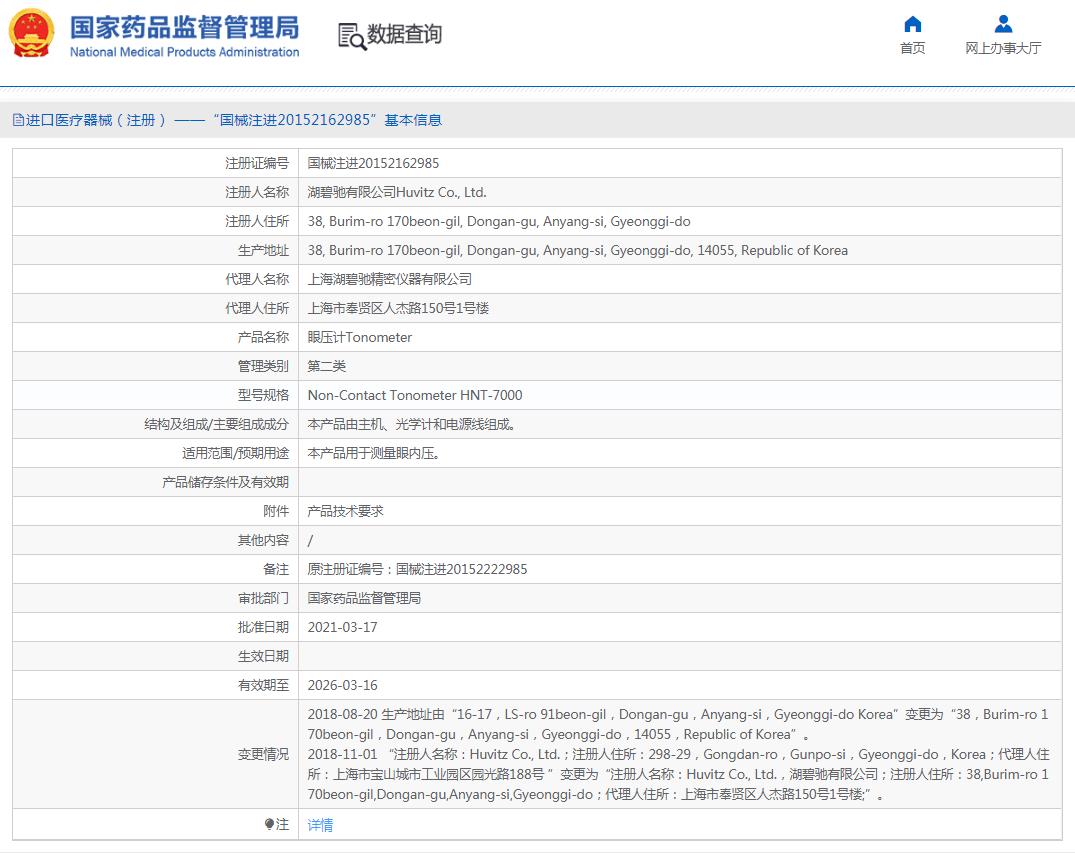Click the 2018-08-20 change record entry
This screenshot has height=853, width=1075.
[x=677, y=724]
